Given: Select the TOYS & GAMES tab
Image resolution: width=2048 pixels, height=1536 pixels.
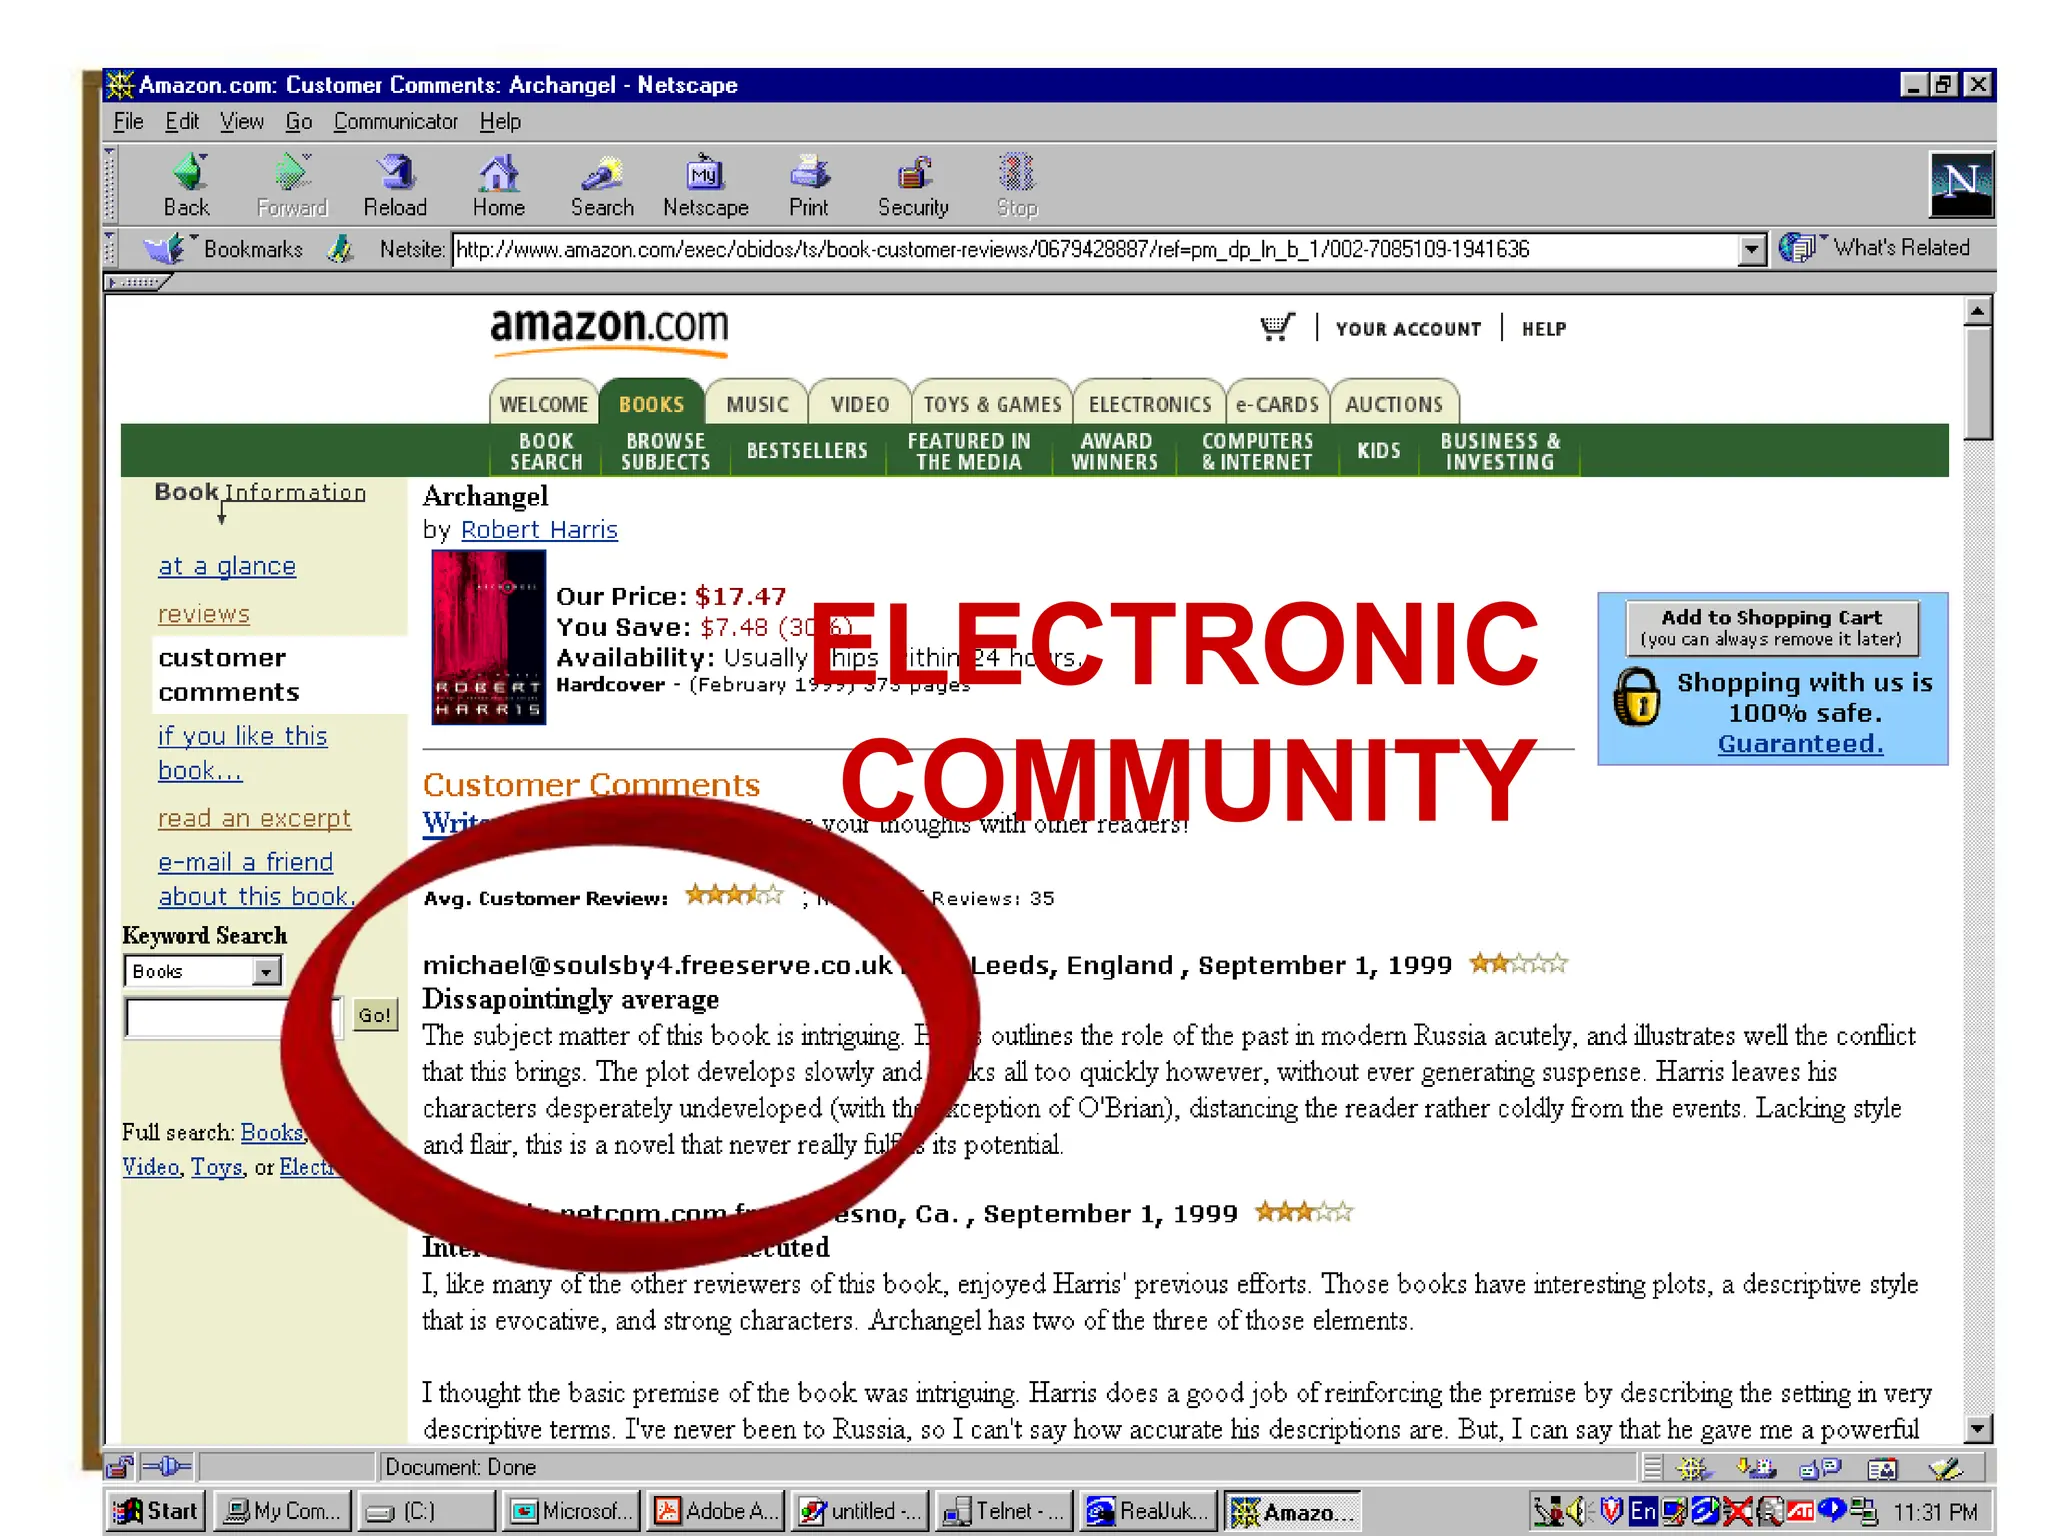Looking at the screenshot, I should pyautogui.click(x=992, y=403).
